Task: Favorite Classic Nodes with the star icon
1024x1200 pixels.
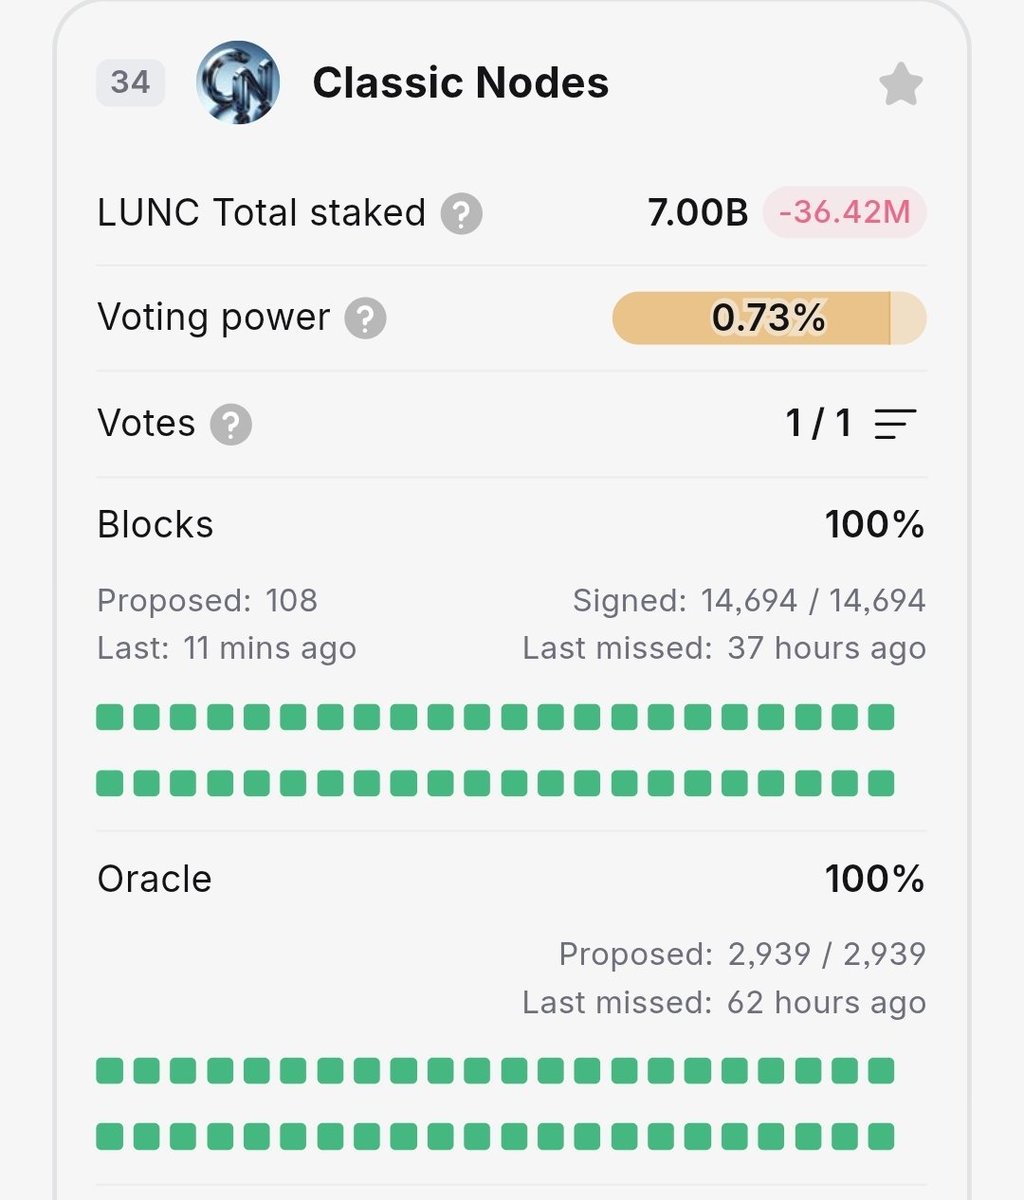Action: tap(900, 84)
